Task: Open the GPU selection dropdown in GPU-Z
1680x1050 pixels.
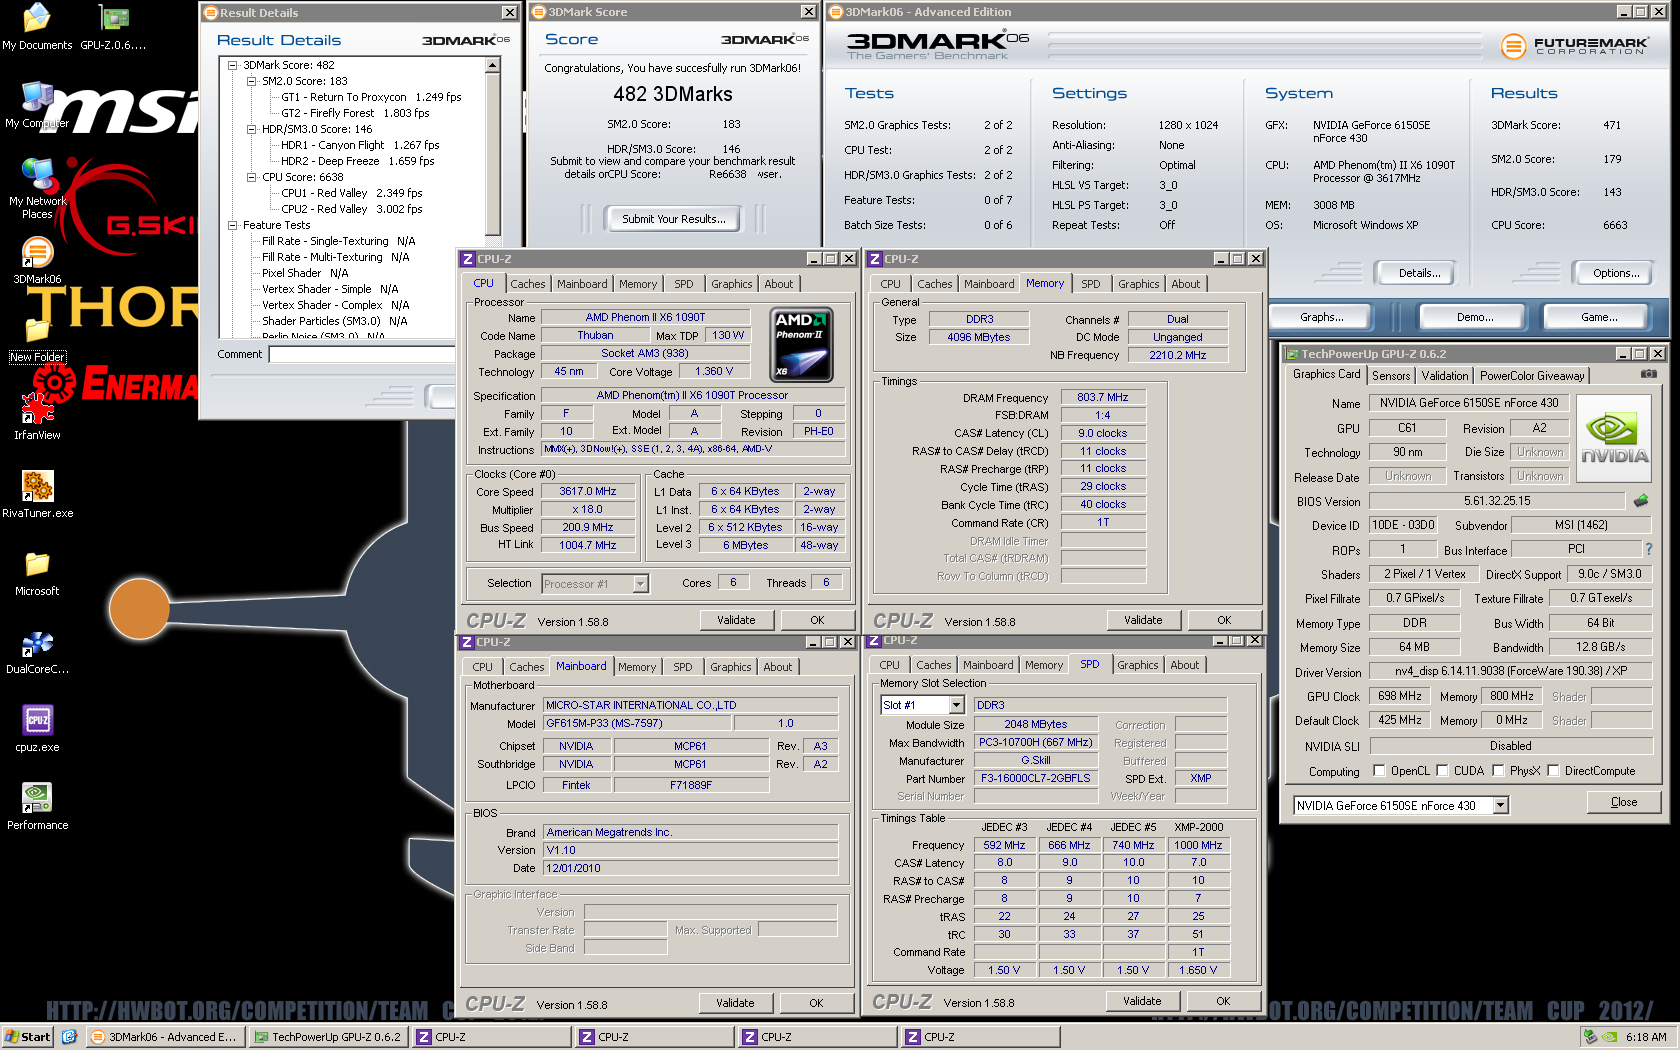Action: coord(1500,806)
